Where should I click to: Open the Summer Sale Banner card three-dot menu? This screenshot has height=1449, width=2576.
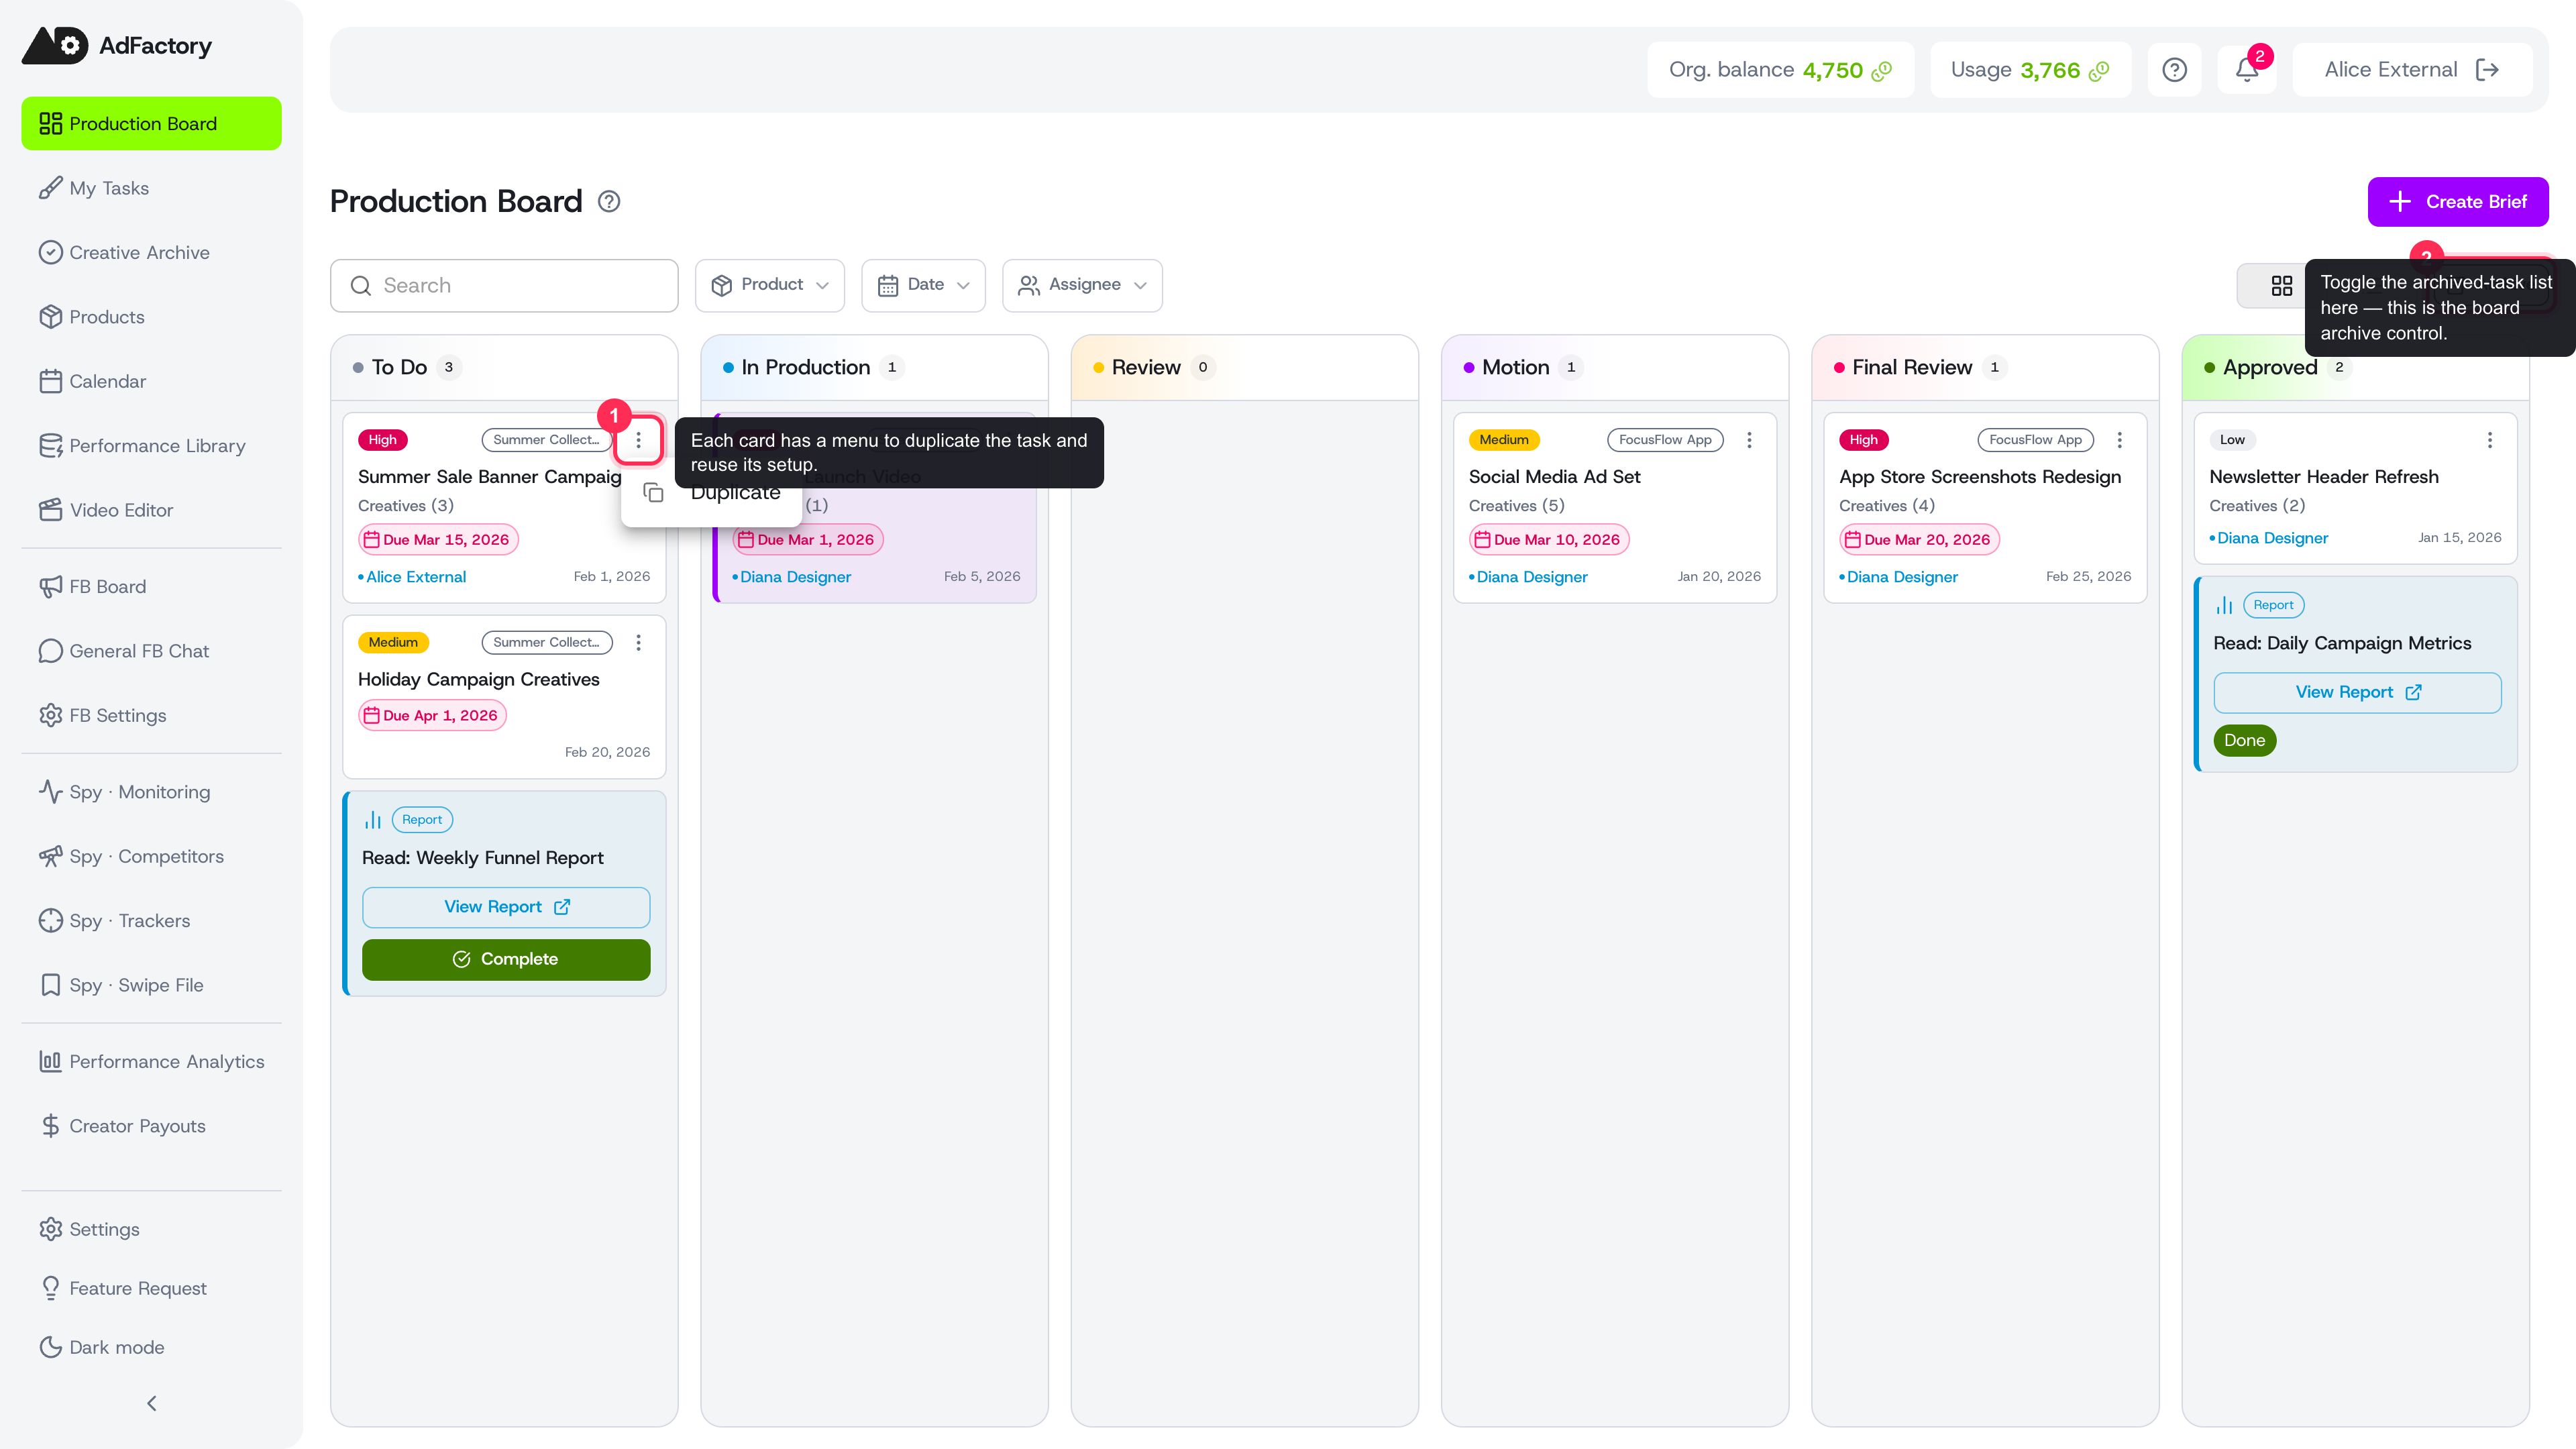638,440
